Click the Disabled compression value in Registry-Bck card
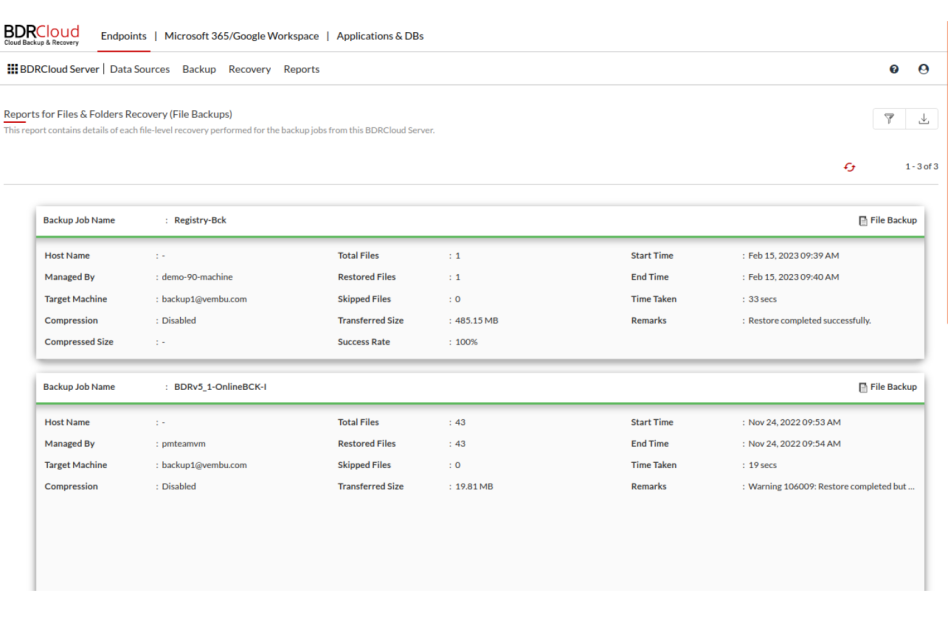The image size is (948, 632). pyautogui.click(x=179, y=321)
